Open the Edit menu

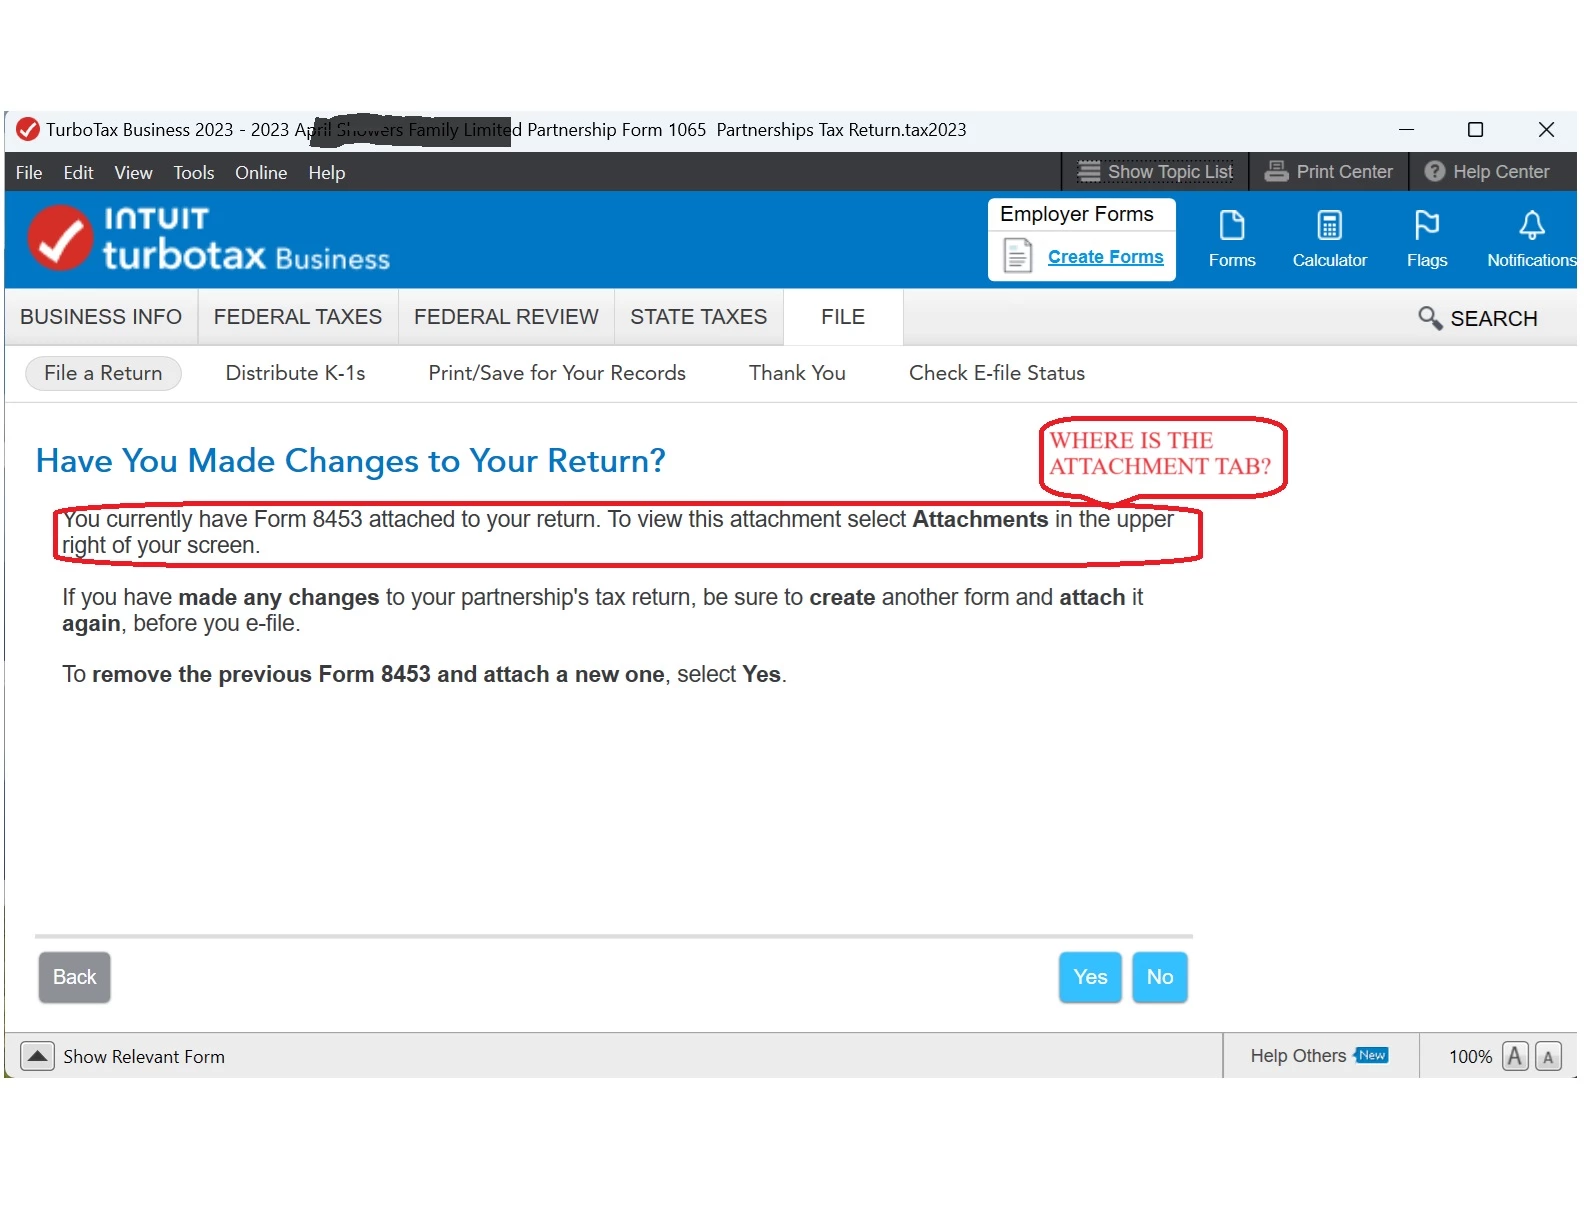(78, 172)
